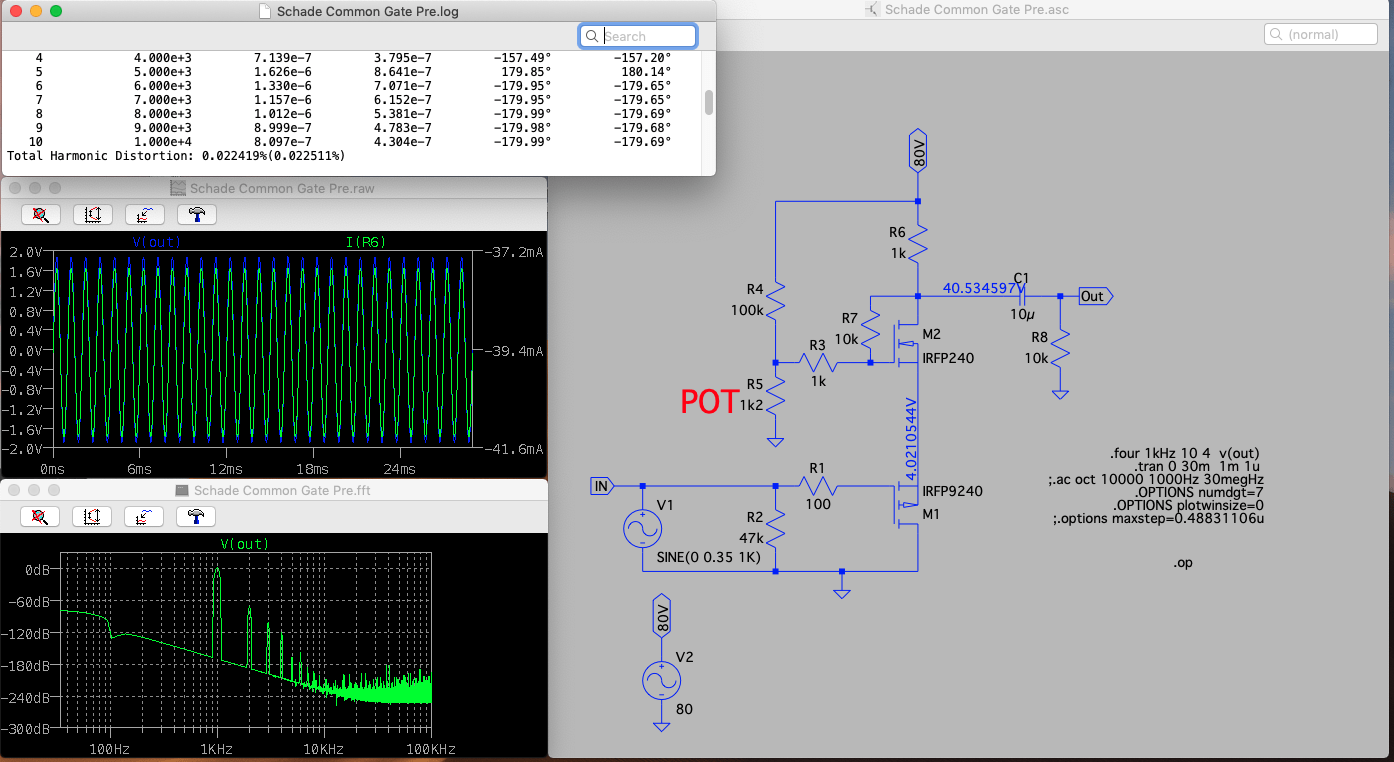Open control panel hammer in the .fft window
1394x762 pixels.
[x=197, y=516]
